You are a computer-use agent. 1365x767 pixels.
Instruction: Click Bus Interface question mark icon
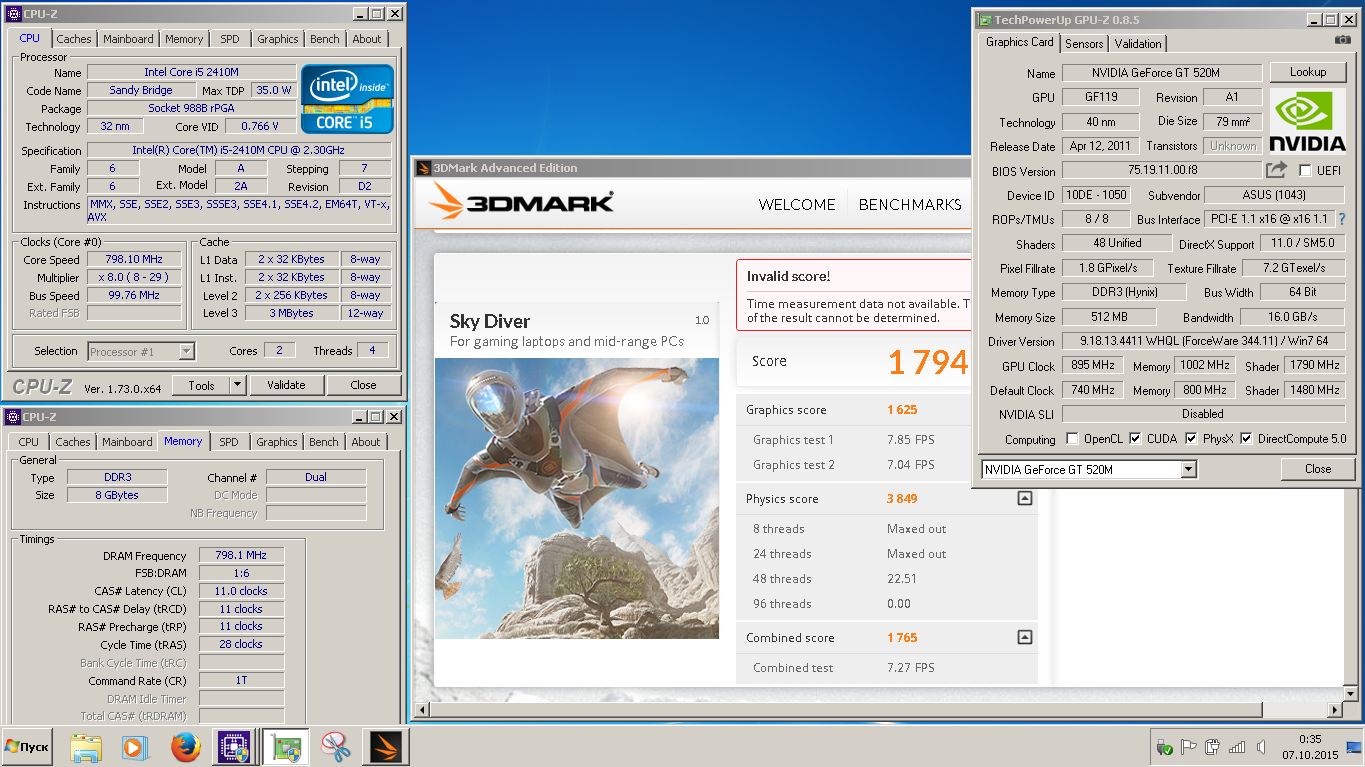click(1341, 219)
